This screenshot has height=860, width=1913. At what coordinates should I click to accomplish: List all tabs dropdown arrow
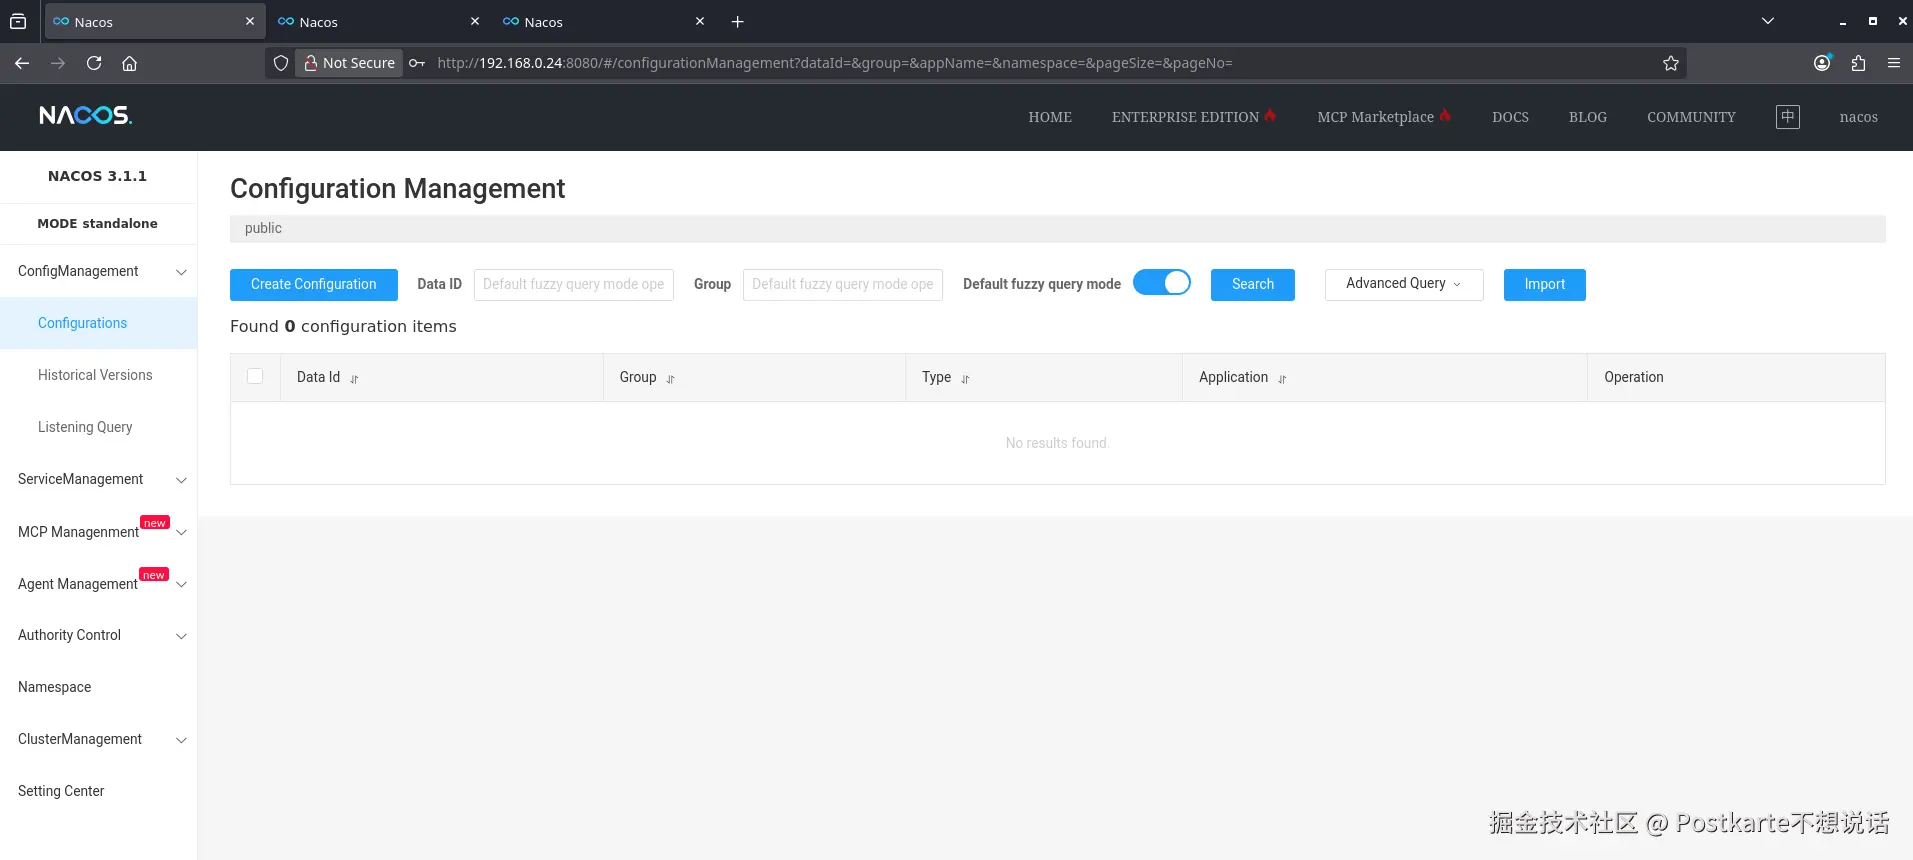click(x=1767, y=21)
